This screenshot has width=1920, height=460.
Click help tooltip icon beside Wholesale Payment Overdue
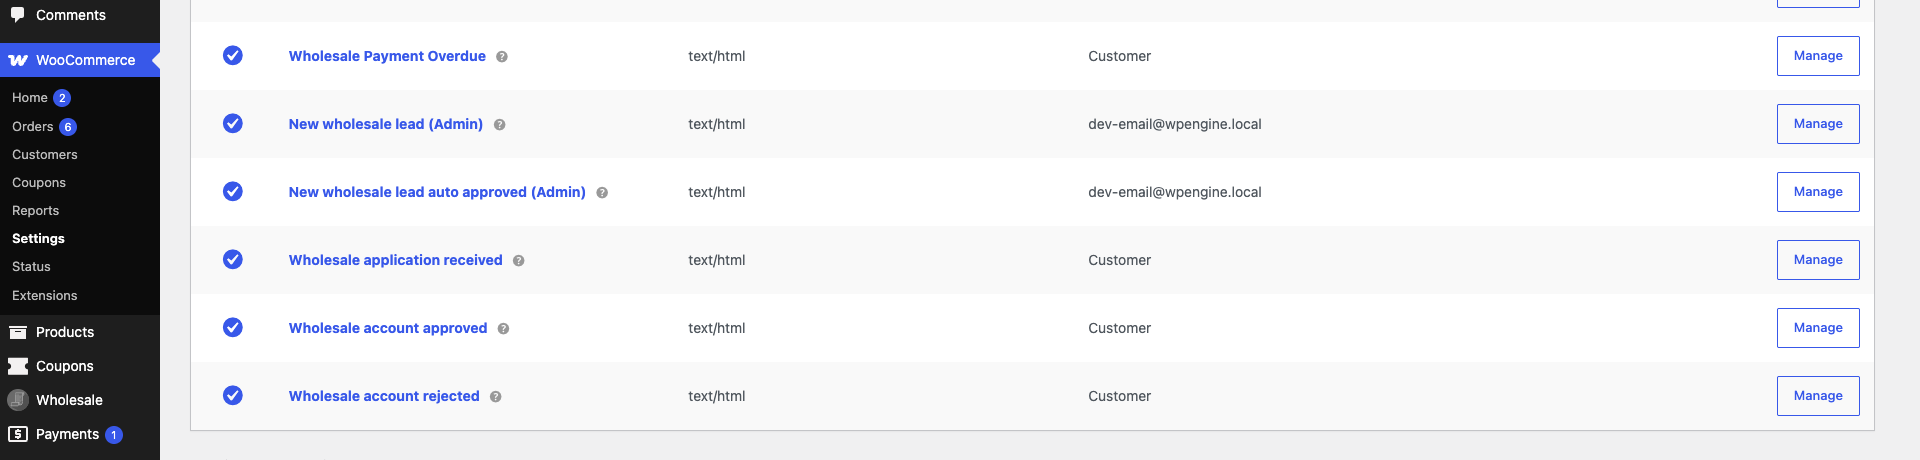tap(502, 57)
